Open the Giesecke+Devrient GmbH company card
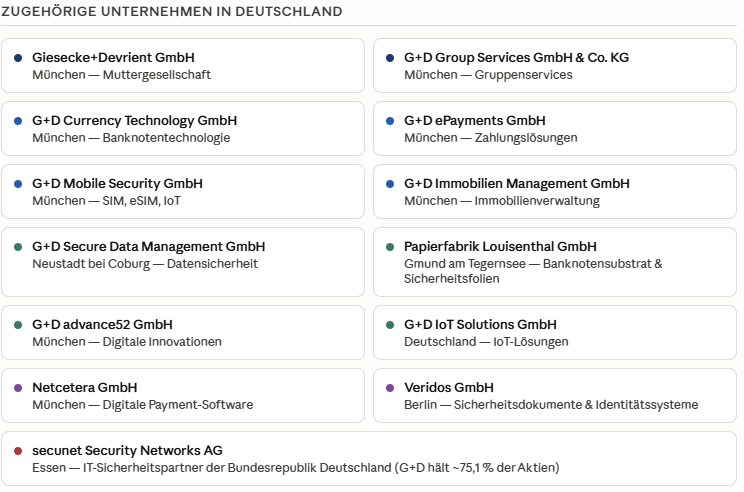Screen dimensions: 744x492 point(183,65)
